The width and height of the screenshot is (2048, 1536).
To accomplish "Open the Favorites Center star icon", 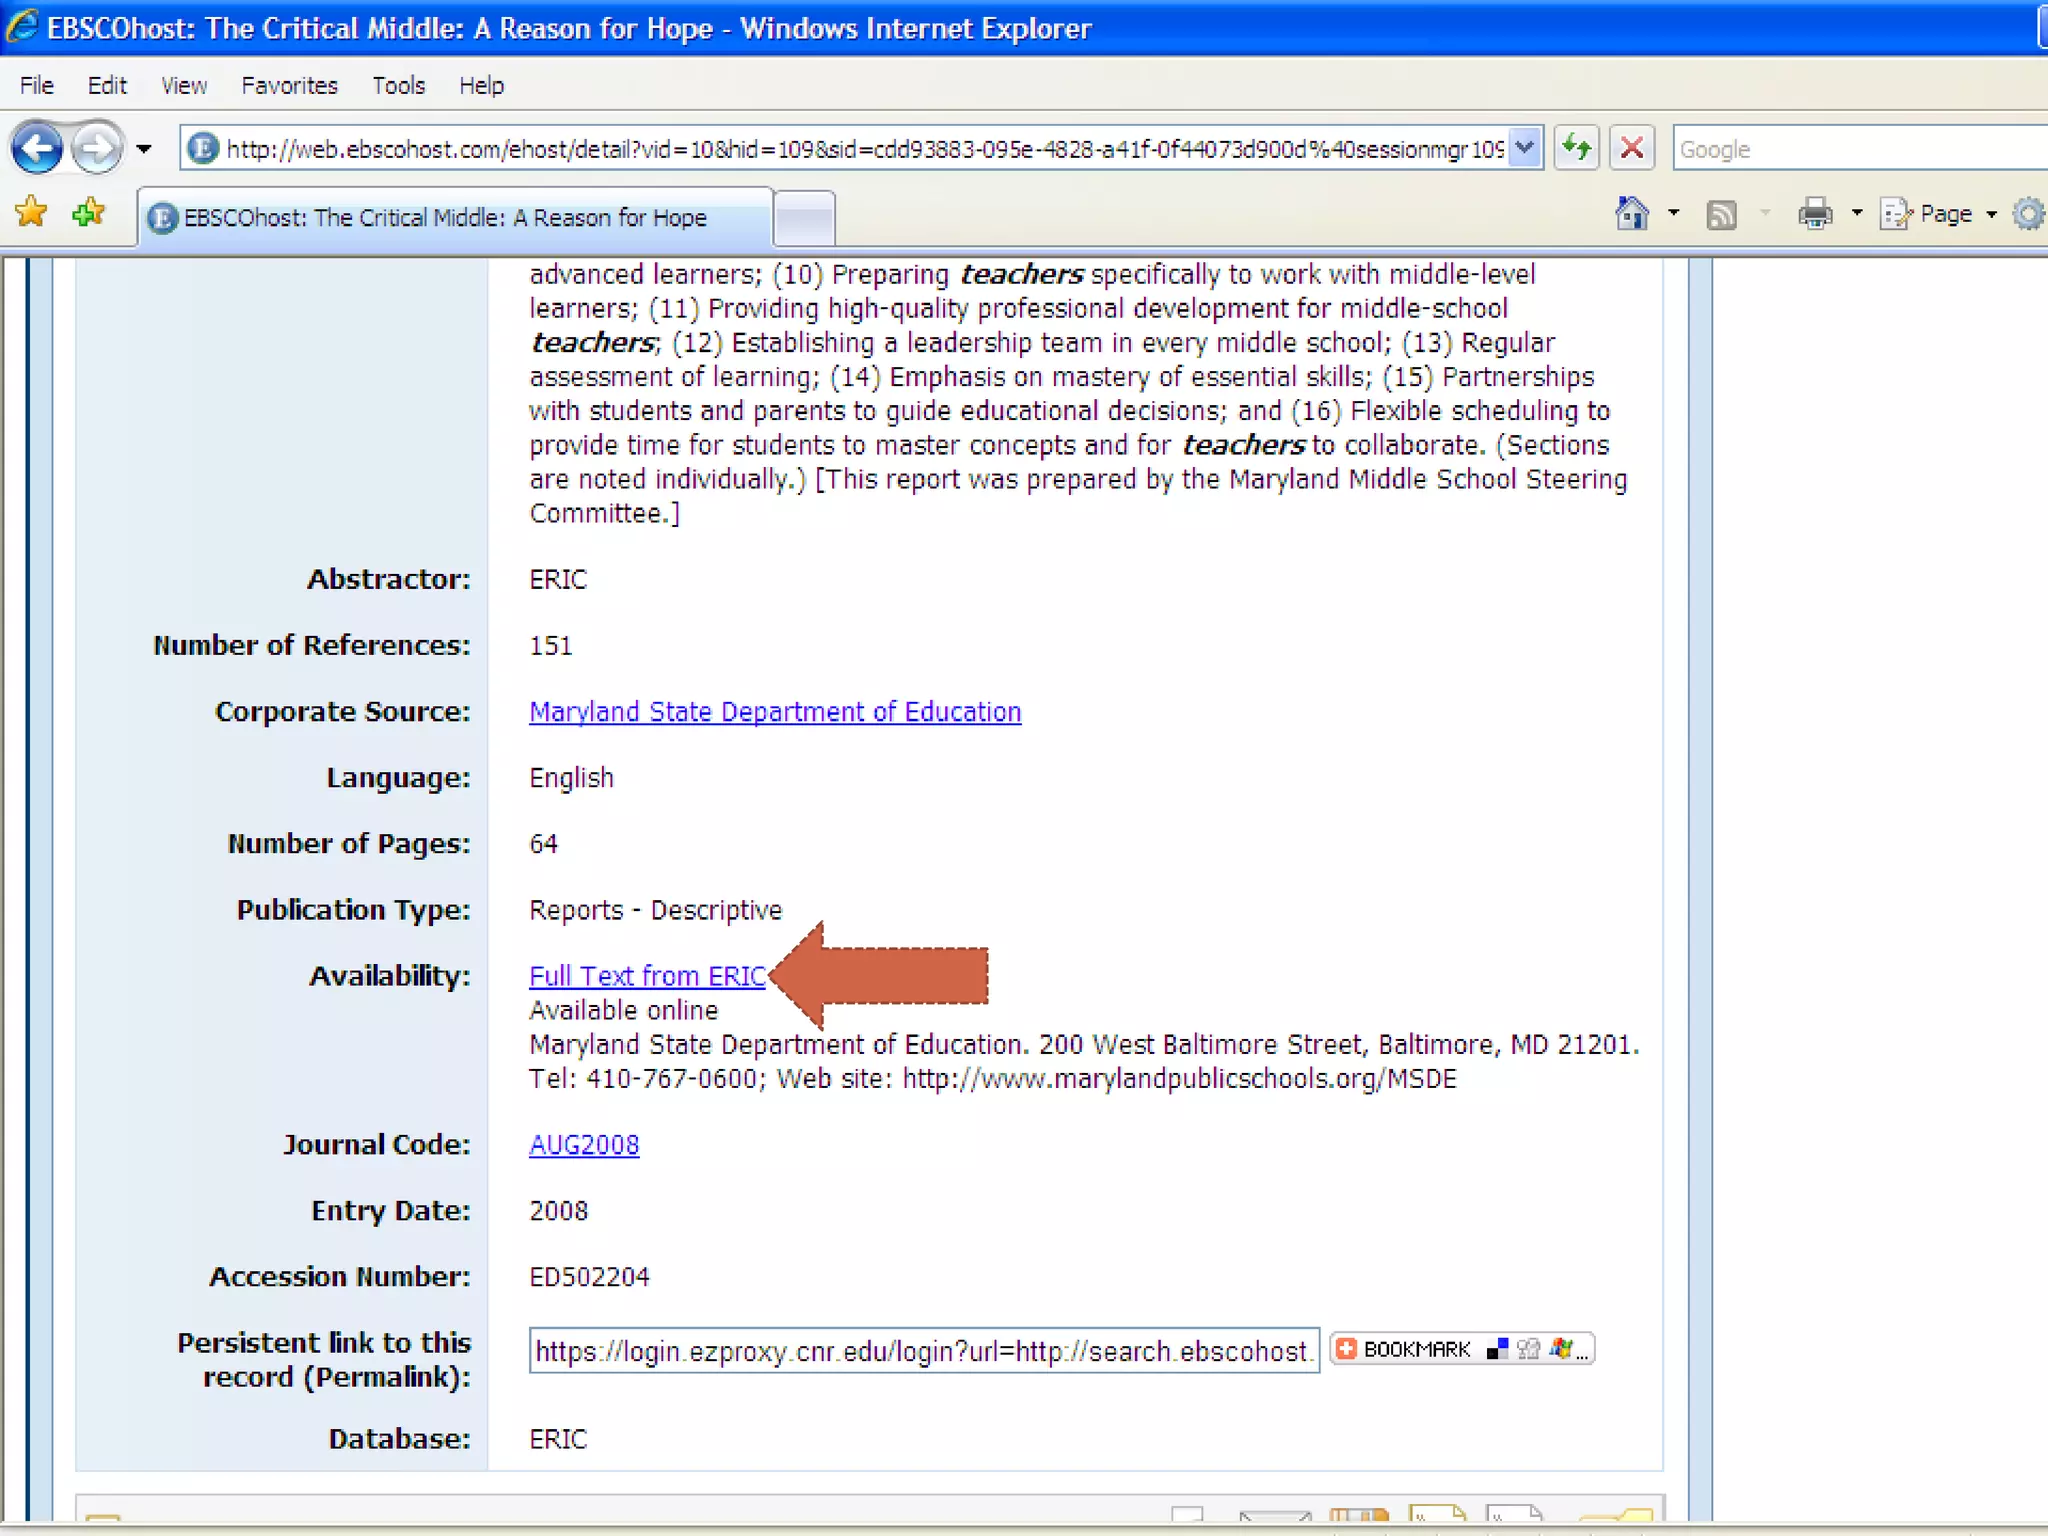I will [31, 212].
